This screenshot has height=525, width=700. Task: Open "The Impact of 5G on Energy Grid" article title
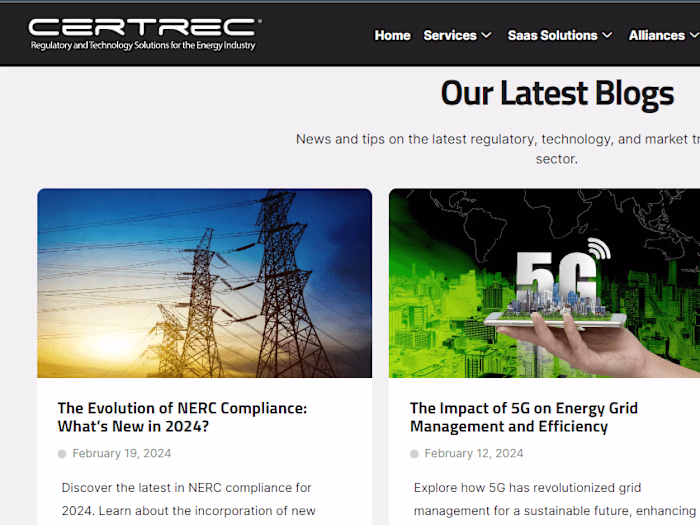(x=524, y=417)
